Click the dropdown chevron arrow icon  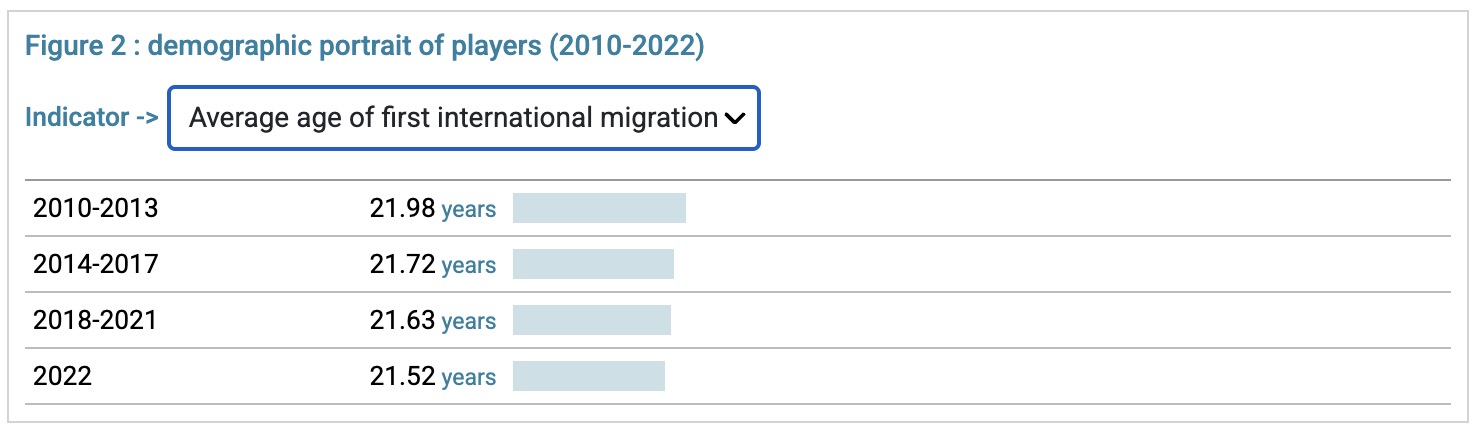[x=734, y=119]
